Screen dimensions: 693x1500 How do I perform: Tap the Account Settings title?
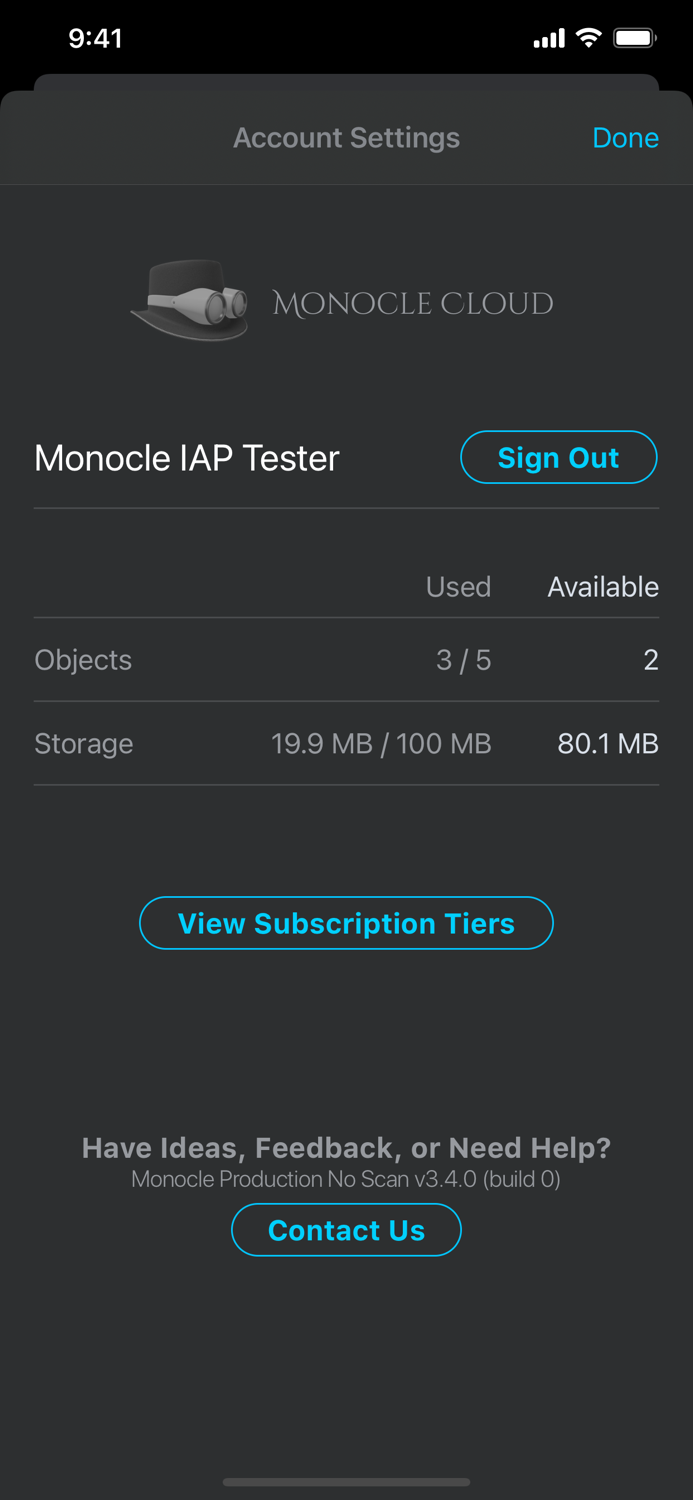point(346,137)
